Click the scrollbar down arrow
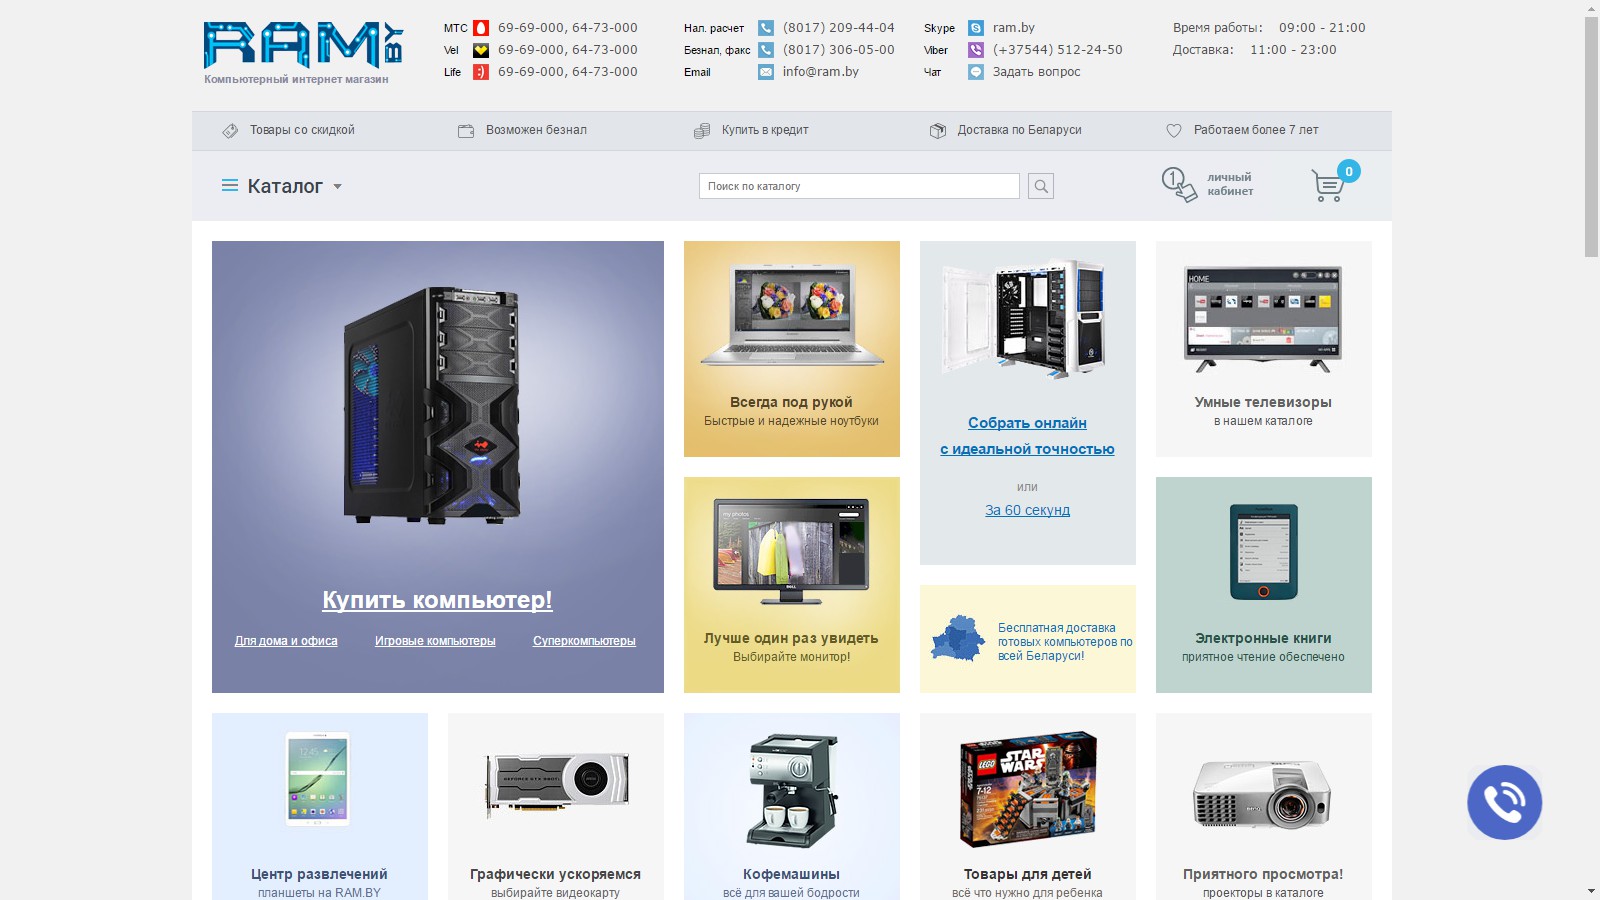The height and width of the screenshot is (900, 1600). coord(1592,891)
